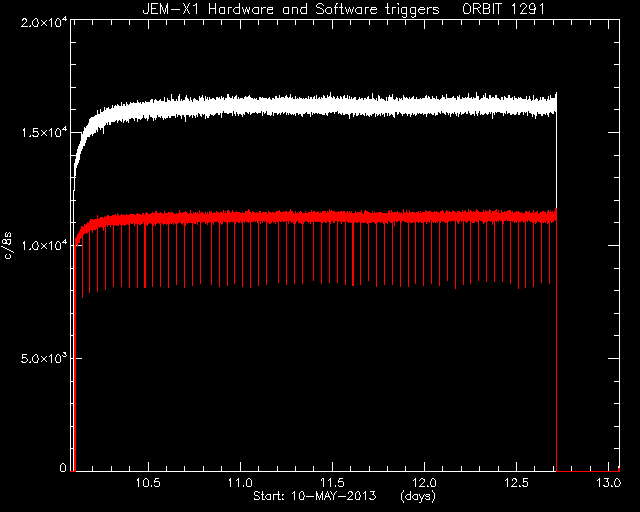Viewport: 640px width, 512px height.
Task: Click the 13.0 x-axis tick label
Action: click(x=608, y=483)
